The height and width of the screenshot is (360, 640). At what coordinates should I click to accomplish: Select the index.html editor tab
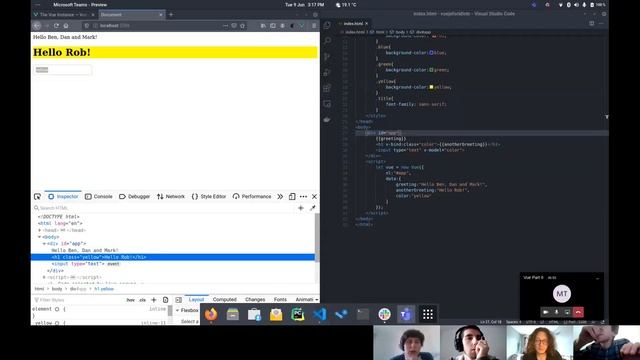point(353,24)
